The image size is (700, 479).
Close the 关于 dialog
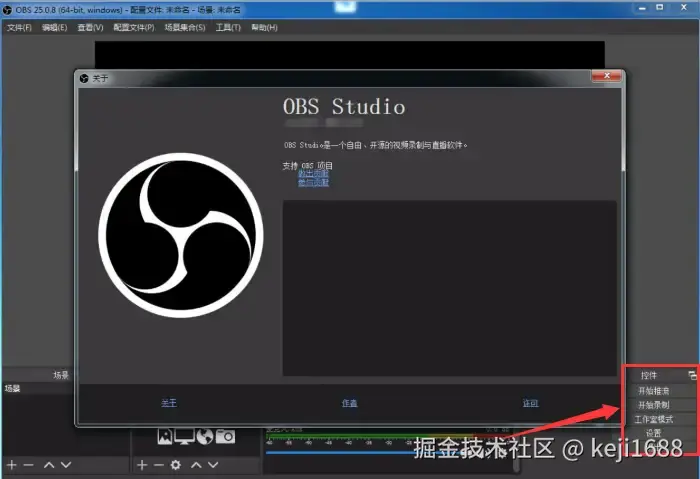pyautogui.click(x=606, y=76)
